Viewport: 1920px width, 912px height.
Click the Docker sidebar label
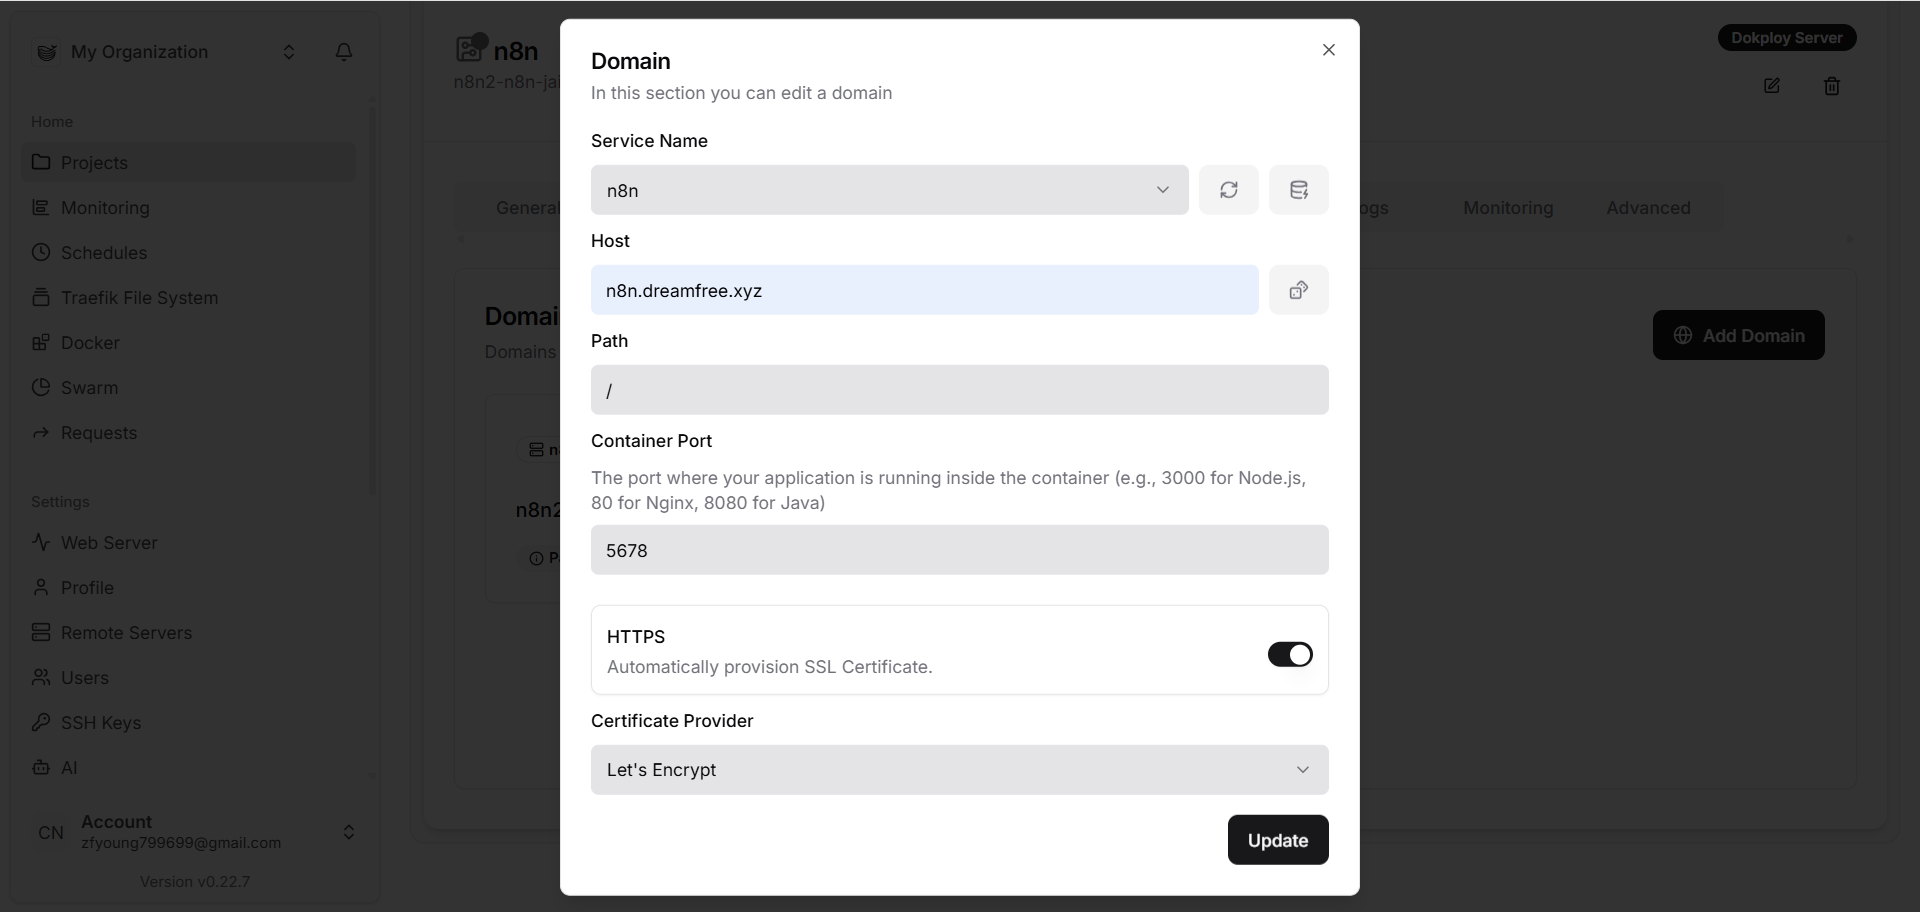point(90,343)
